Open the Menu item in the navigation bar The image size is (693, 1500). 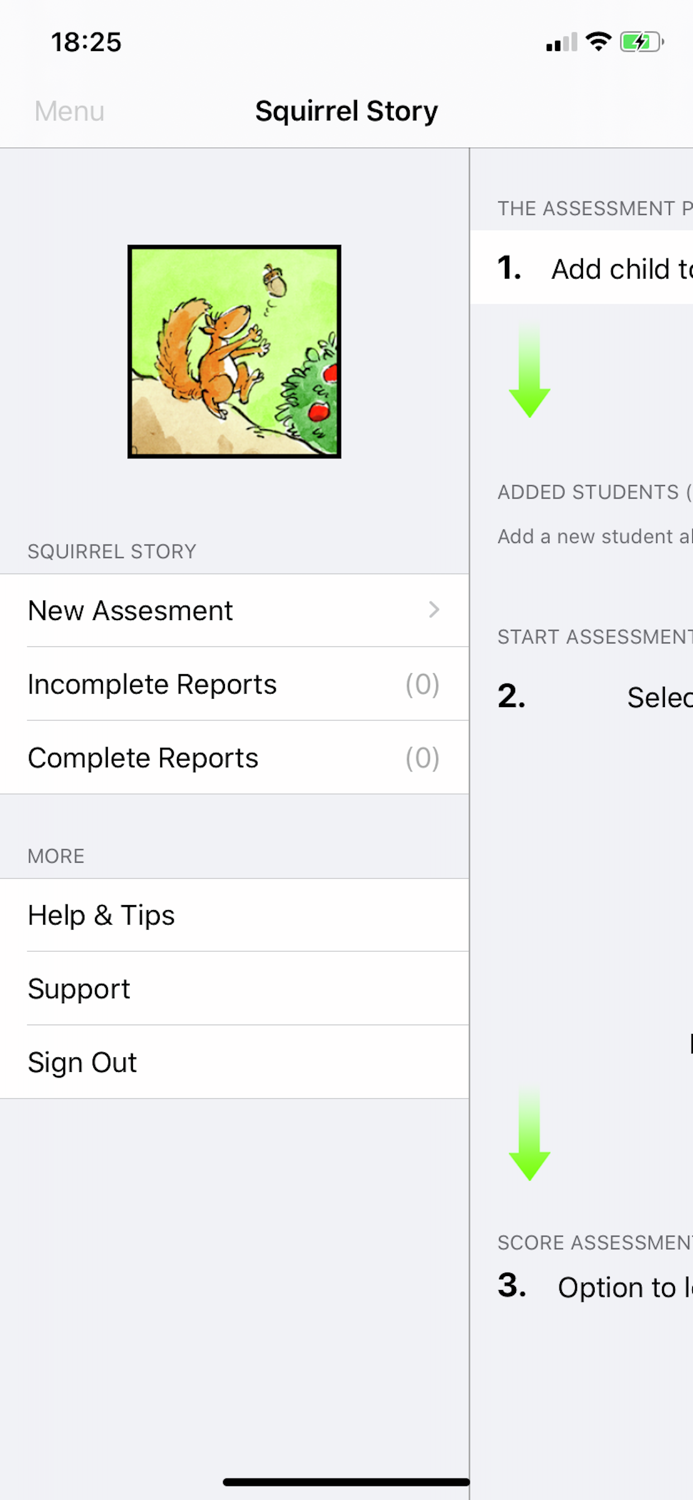pyautogui.click(x=68, y=111)
